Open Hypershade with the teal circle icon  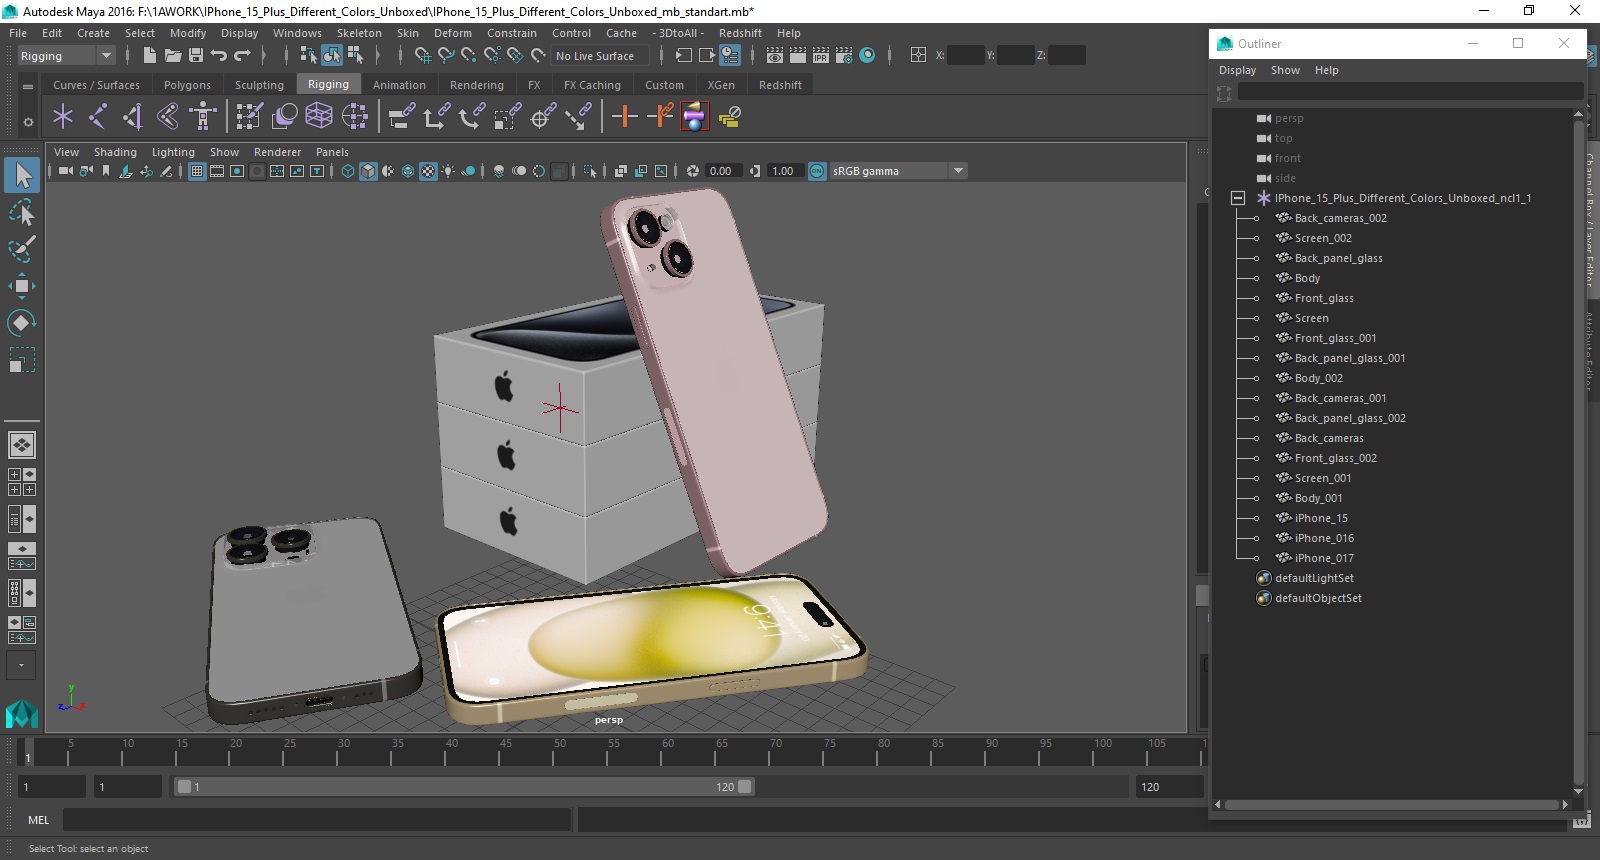tap(867, 56)
